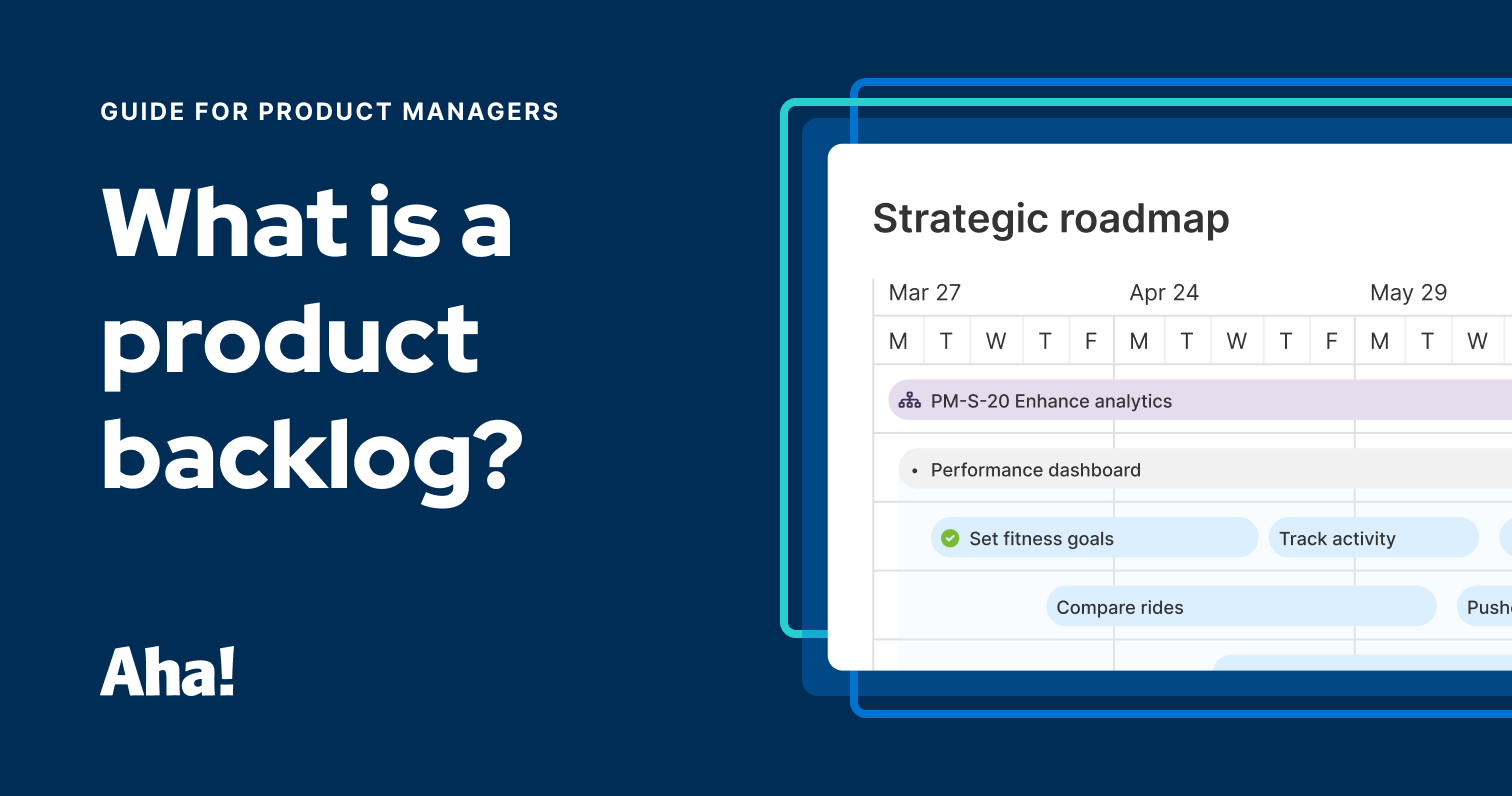Select the Compare rides record bar

[x=1120, y=607]
